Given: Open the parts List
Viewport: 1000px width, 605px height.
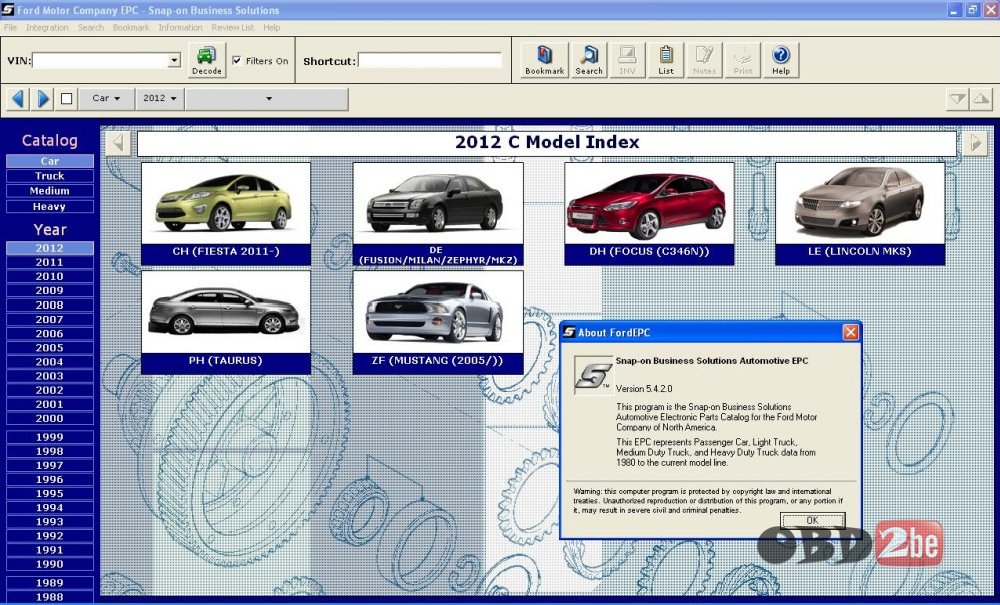Looking at the screenshot, I should coord(666,61).
